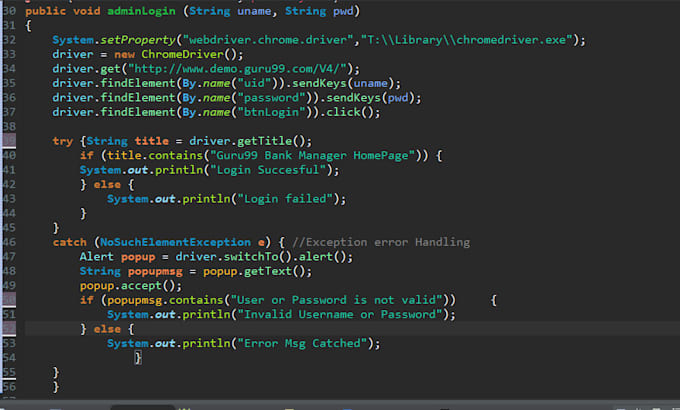Click line number 44 in the gutter
Viewport: 680px width, 410px height.
click(x=9, y=213)
